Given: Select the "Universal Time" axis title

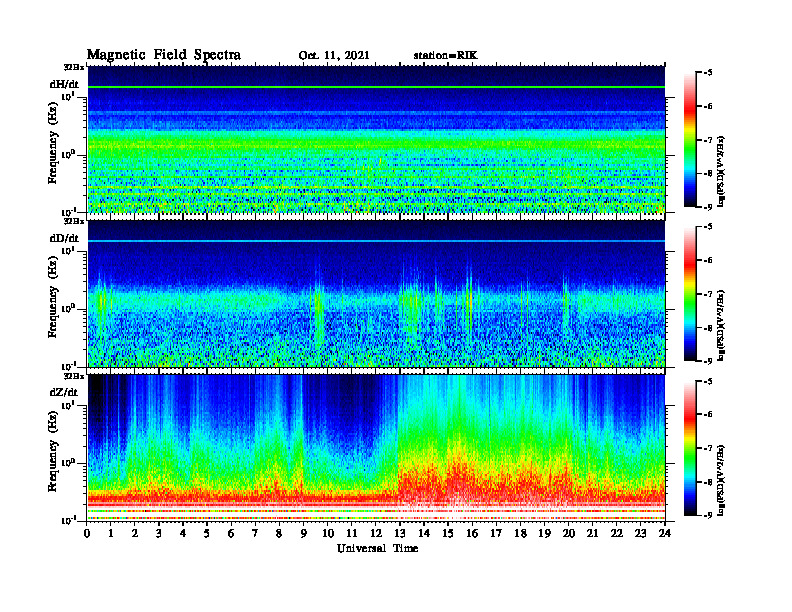Looking at the screenshot, I should pos(377,548).
